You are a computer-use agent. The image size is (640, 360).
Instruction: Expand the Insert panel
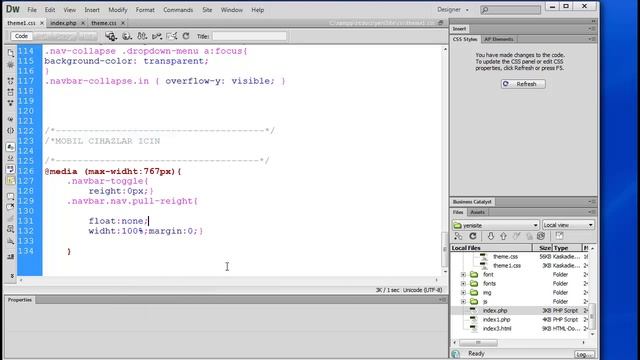(x=459, y=29)
